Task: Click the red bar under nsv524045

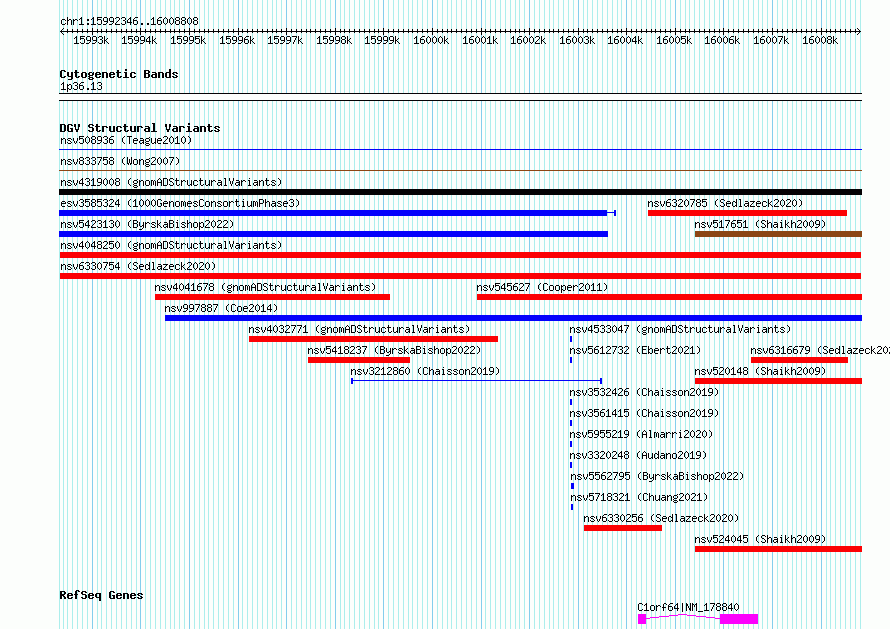Action: [778, 549]
